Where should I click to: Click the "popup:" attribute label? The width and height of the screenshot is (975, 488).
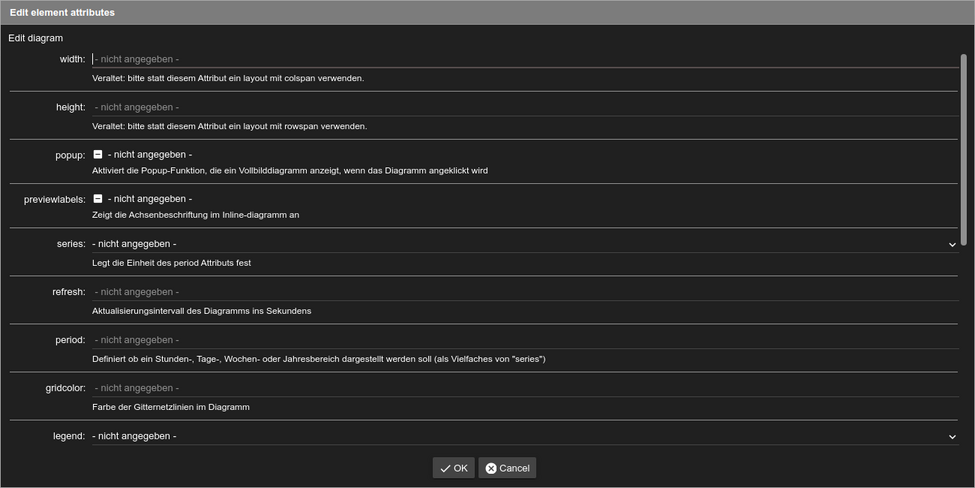click(70, 155)
